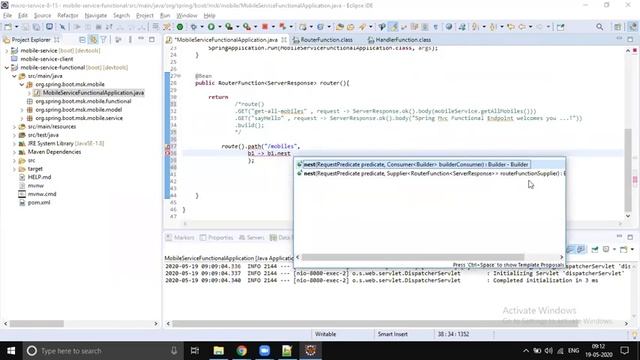The height and width of the screenshot is (360, 640).
Task: Toggle the Java perspective button at top right
Action: [x=633, y=27]
